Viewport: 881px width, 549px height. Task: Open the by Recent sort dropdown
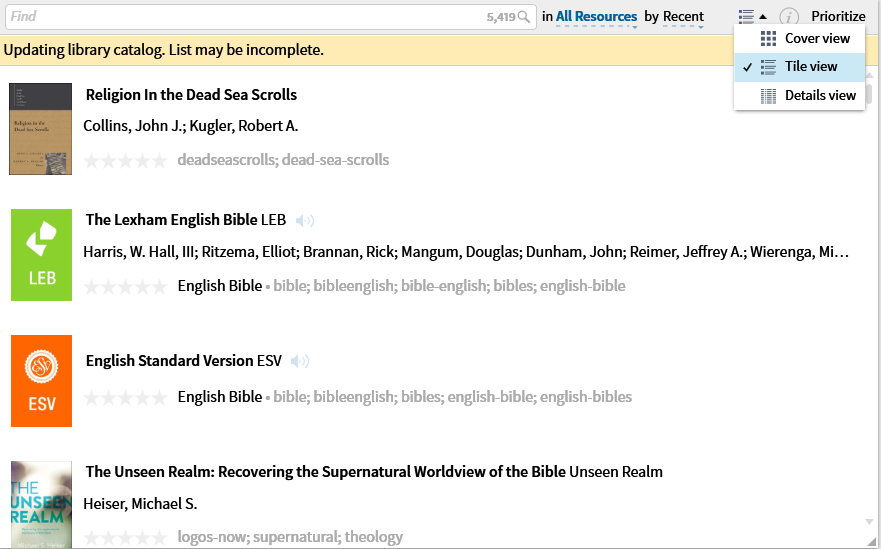point(683,17)
